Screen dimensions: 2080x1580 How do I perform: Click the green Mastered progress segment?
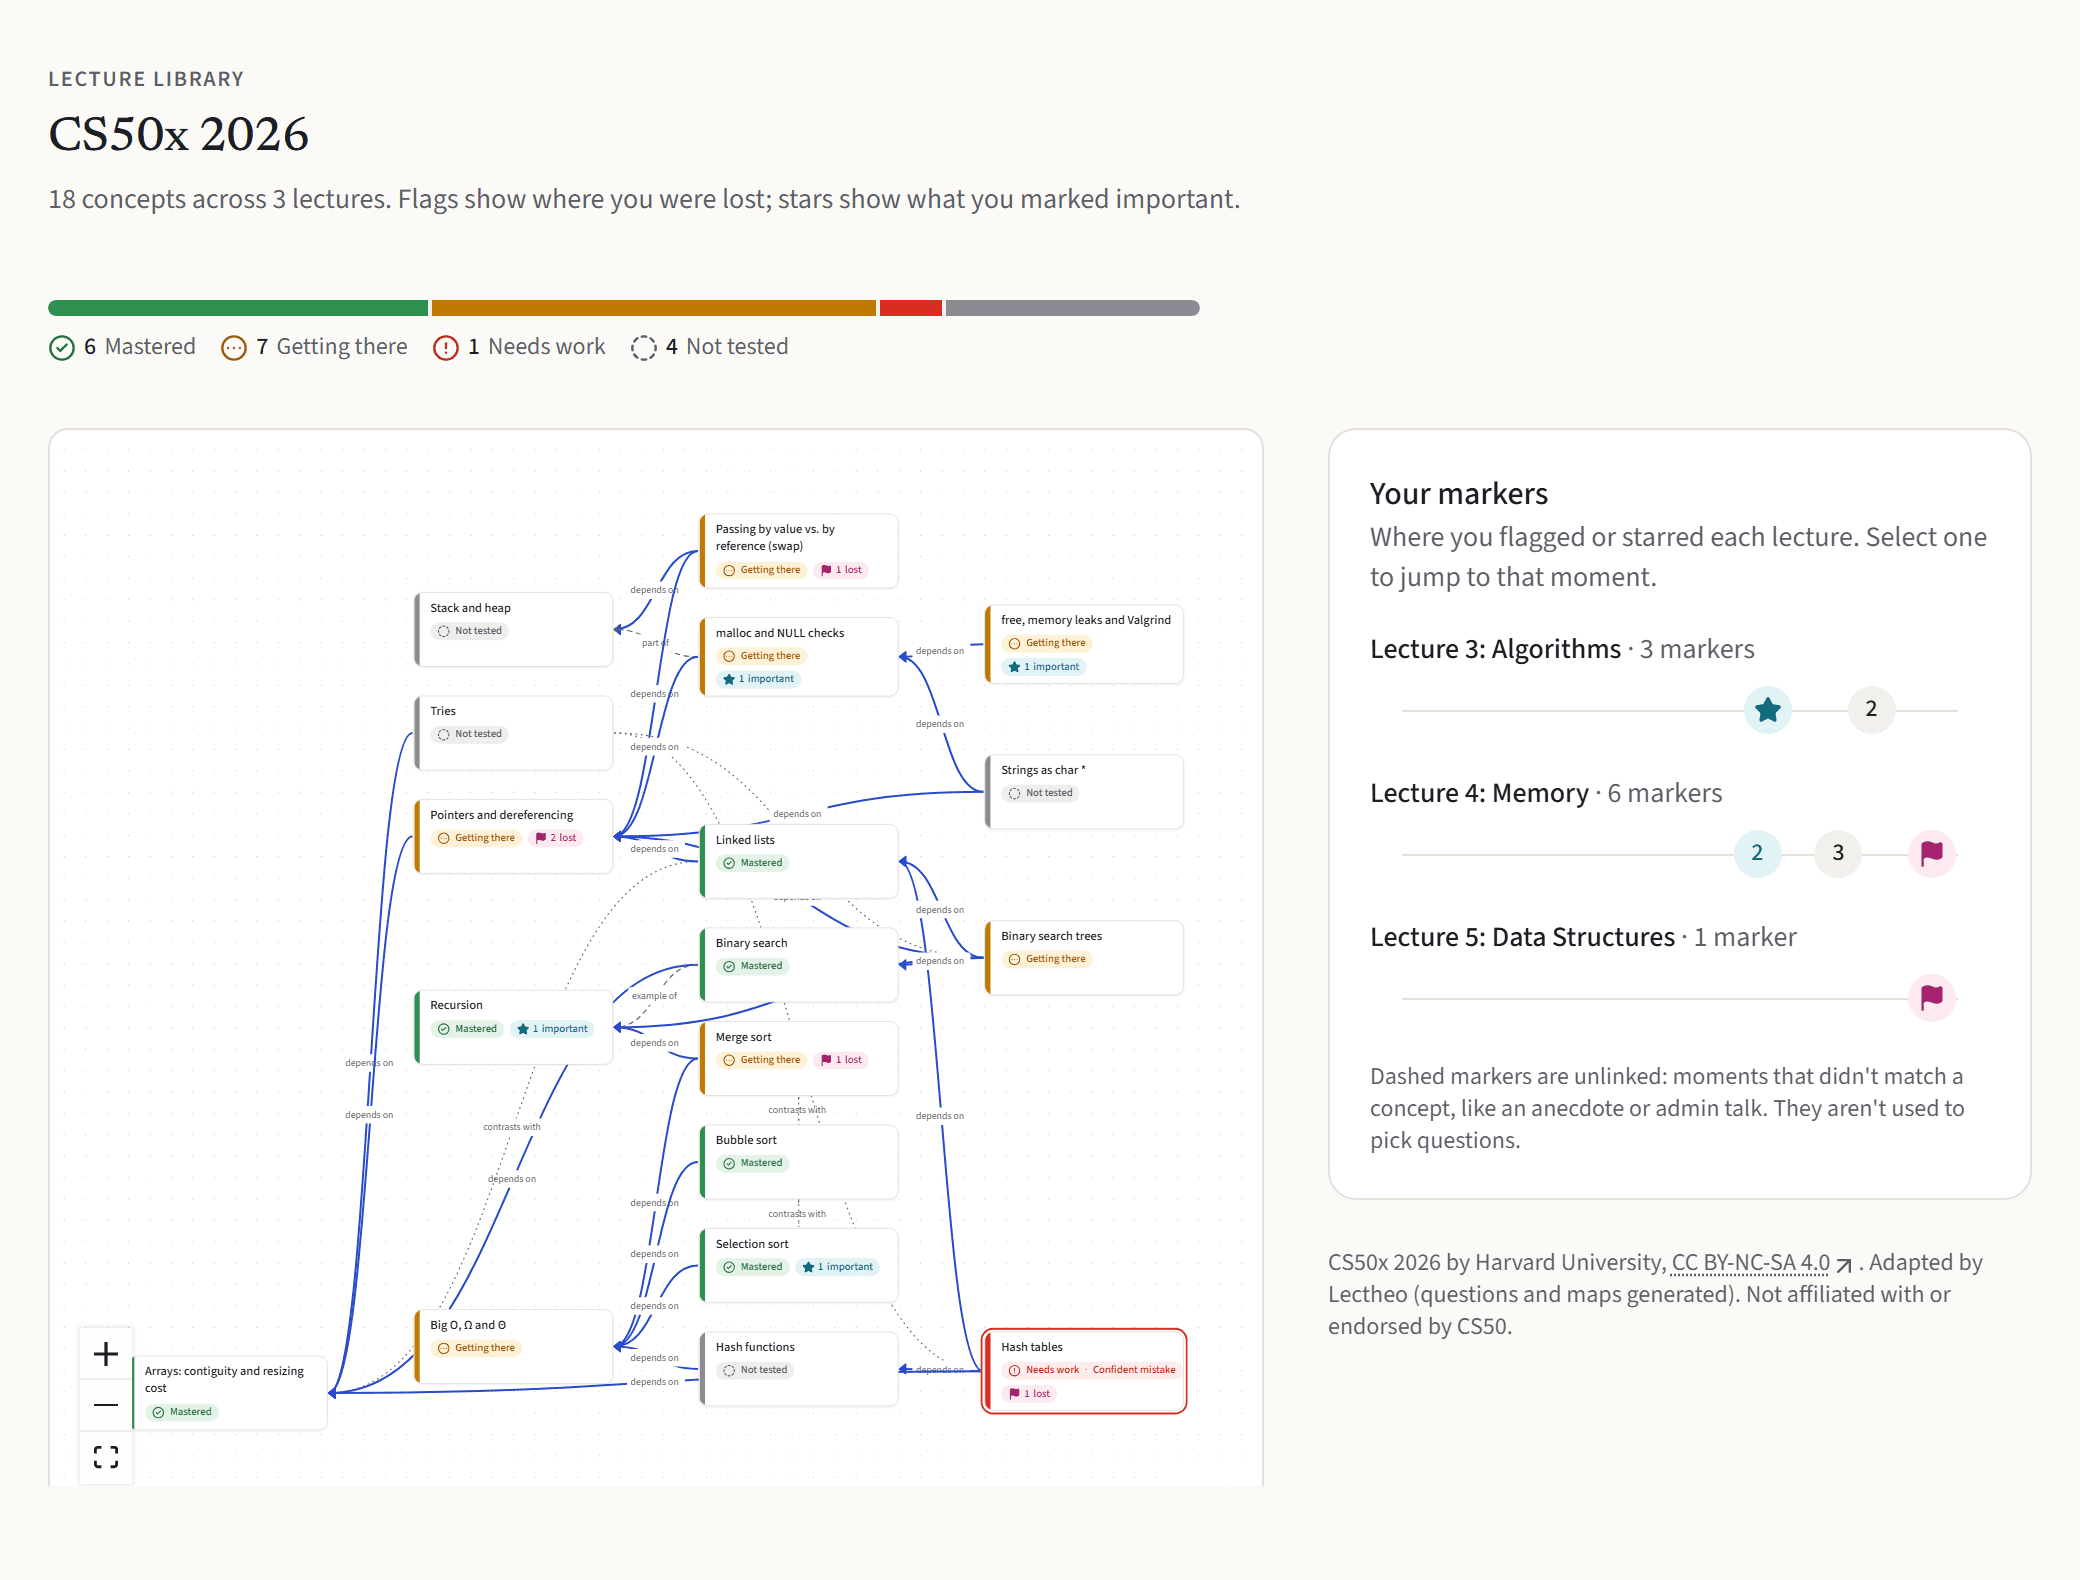238,308
